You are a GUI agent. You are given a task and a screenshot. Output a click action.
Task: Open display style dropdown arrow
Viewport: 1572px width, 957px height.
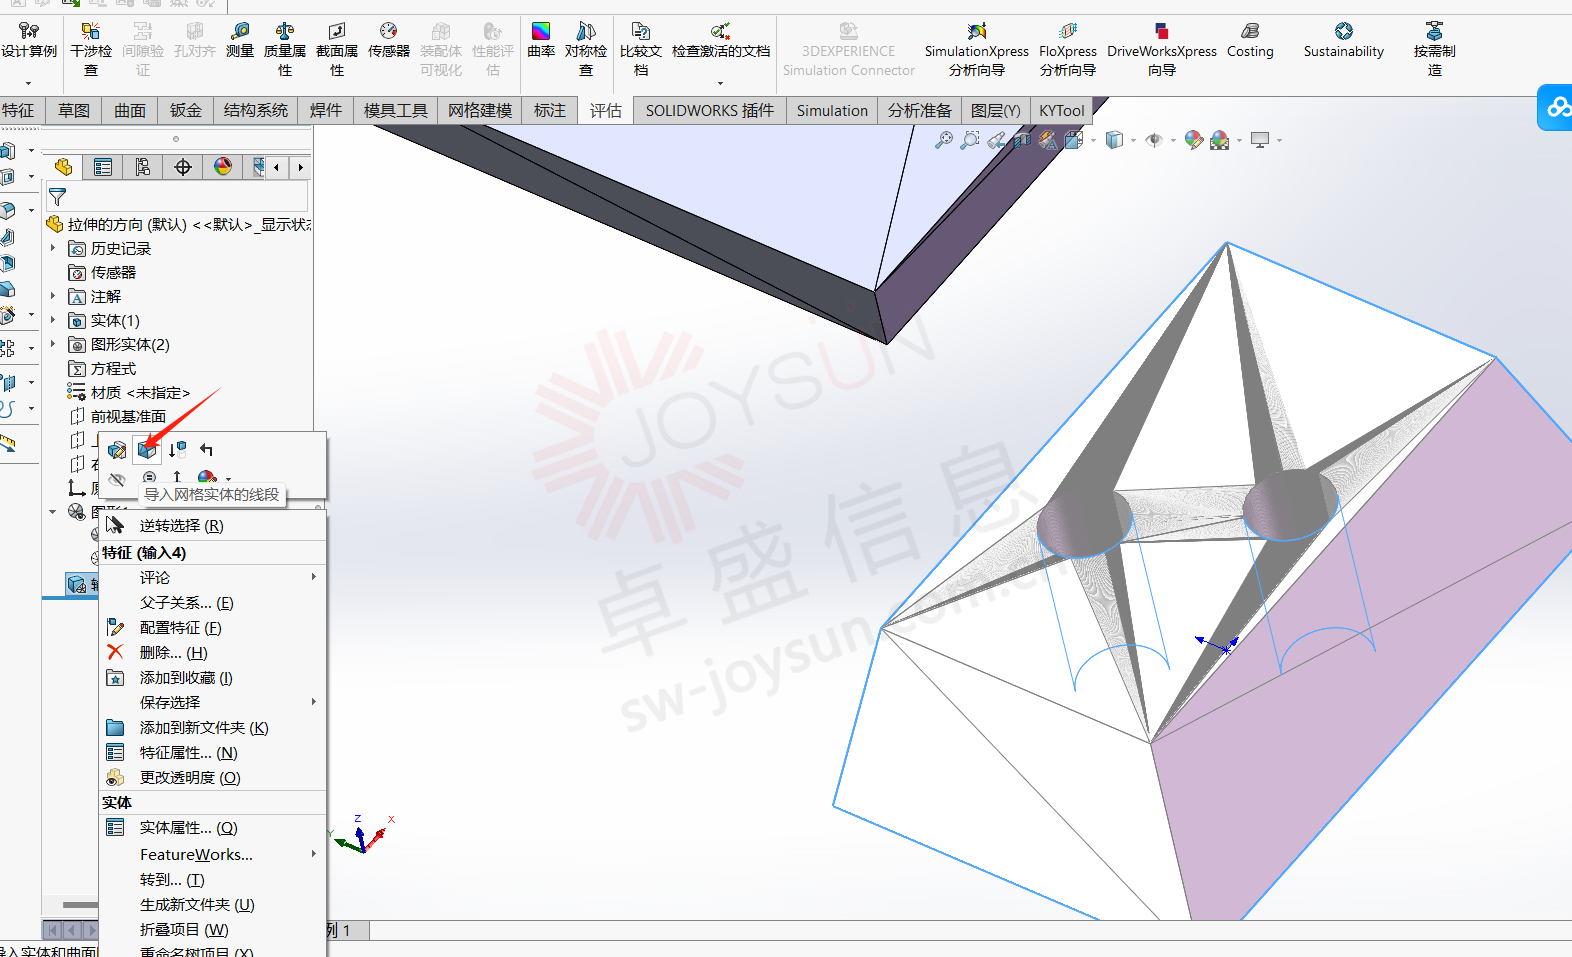coord(1133,140)
